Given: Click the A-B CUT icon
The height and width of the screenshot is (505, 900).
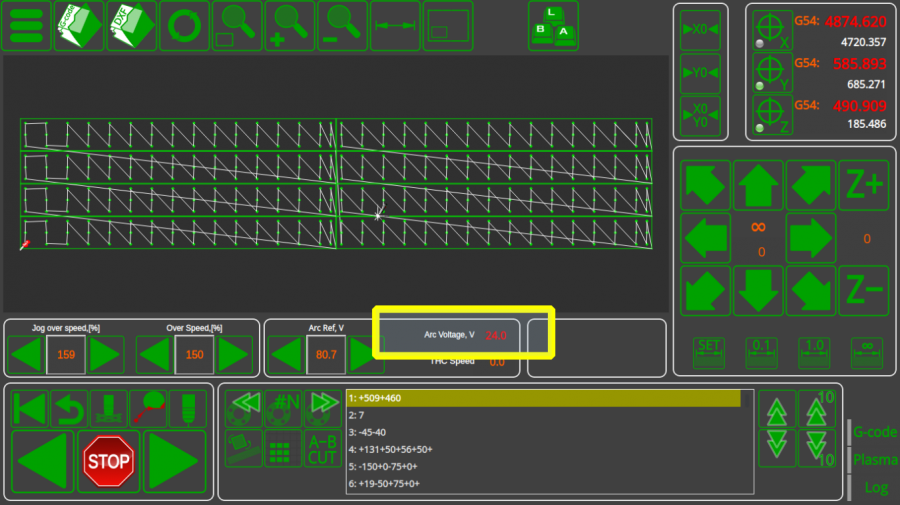Looking at the screenshot, I should click(321, 450).
